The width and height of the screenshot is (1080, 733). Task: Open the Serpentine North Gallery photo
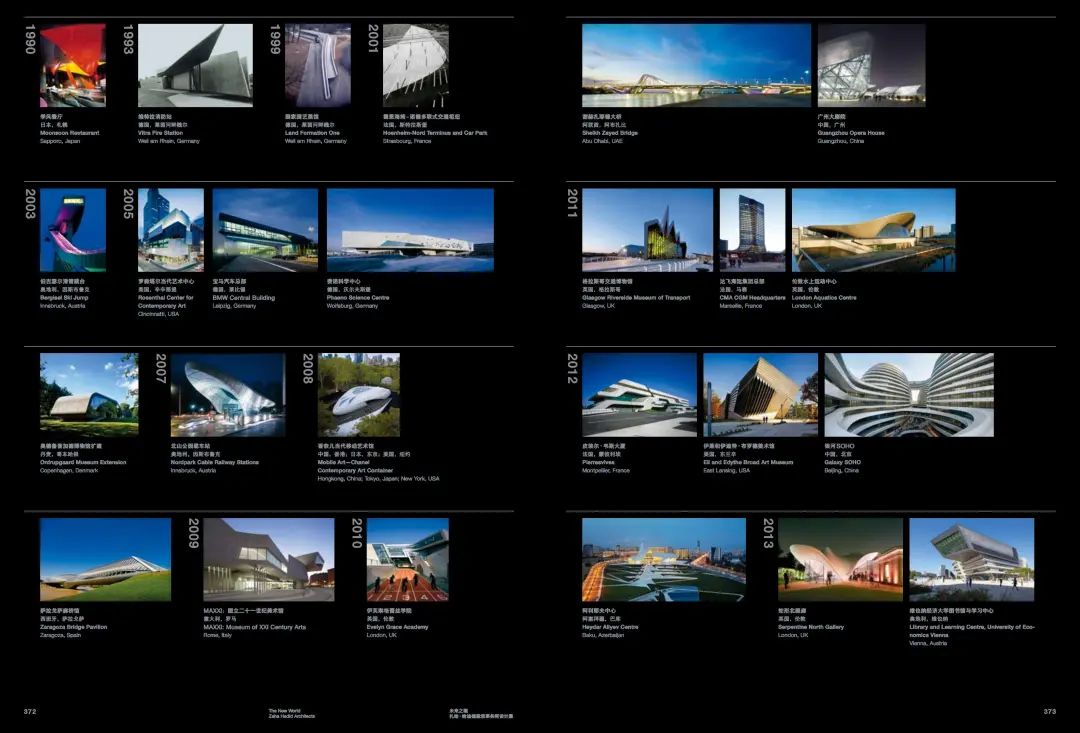click(840, 559)
